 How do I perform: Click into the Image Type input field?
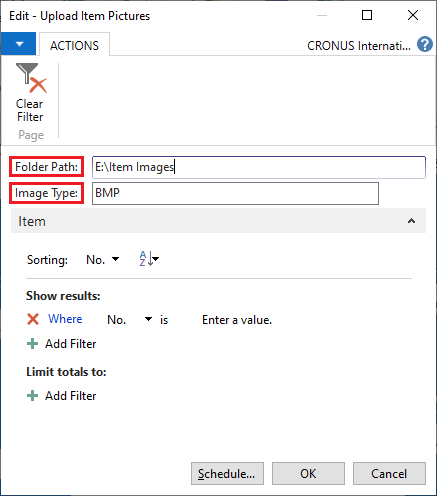point(235,193)
